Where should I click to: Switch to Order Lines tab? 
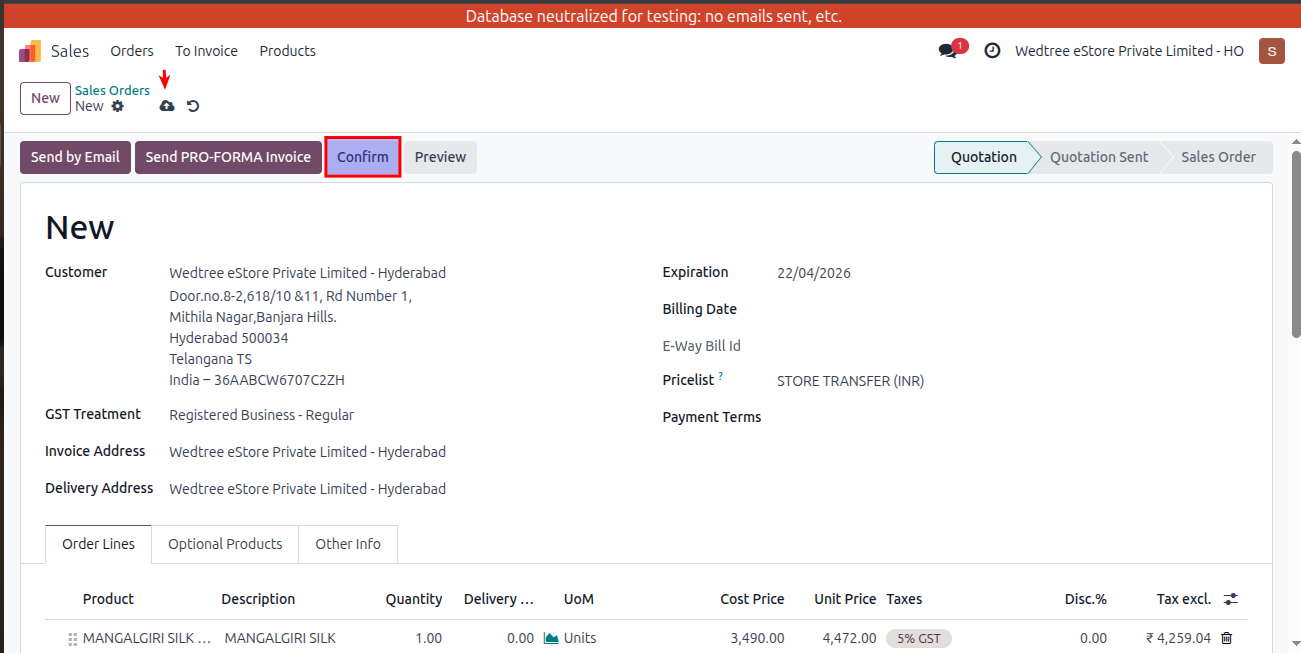pyautogui.click(x=98, y=544)
